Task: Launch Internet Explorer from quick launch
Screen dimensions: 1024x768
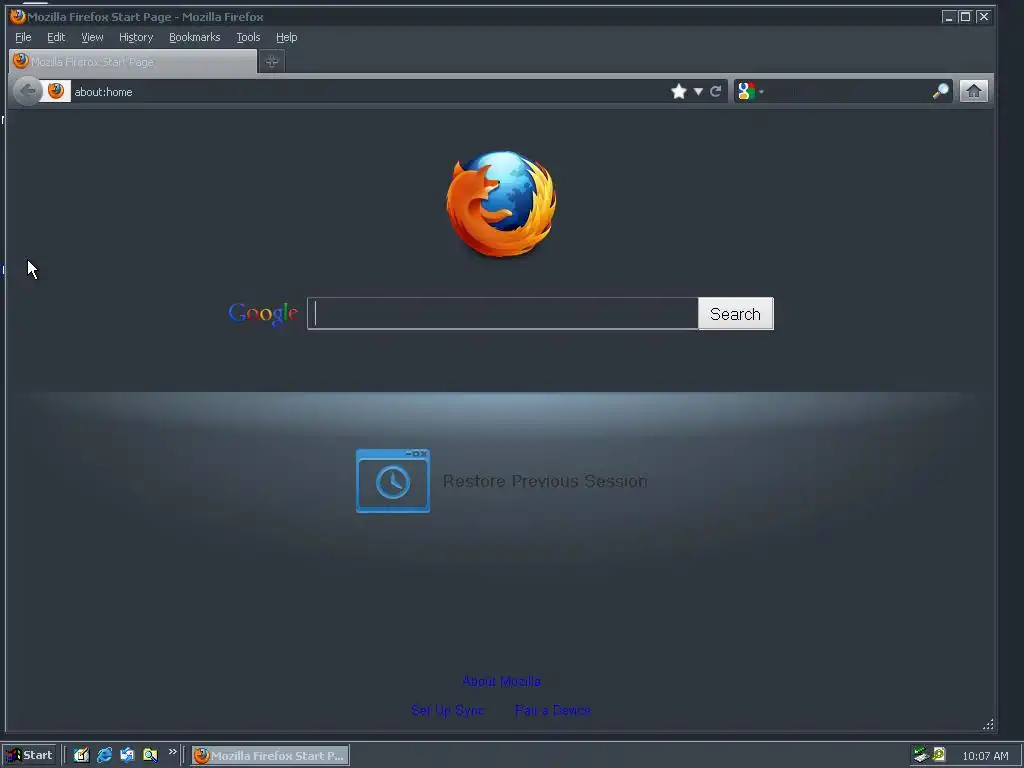Action: (x=104, y=755)
